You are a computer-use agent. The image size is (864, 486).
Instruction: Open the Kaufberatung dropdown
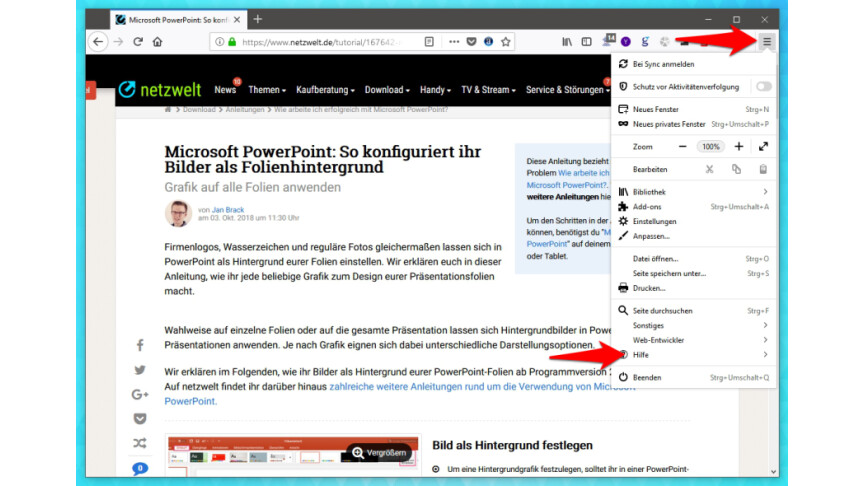[x=325, y=90]
